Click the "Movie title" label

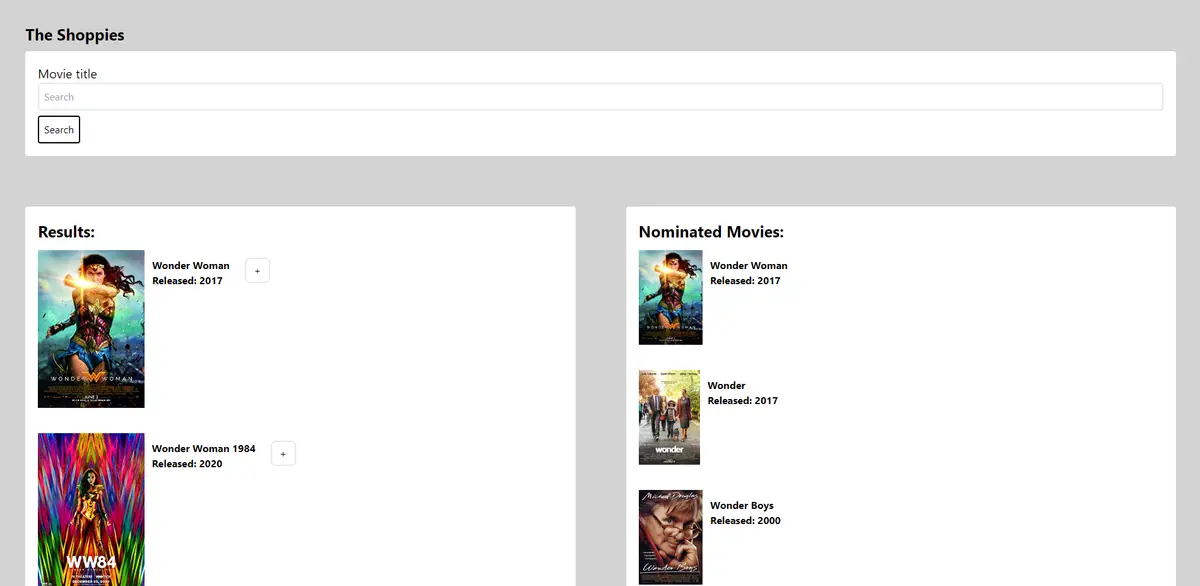click(67, 74)
